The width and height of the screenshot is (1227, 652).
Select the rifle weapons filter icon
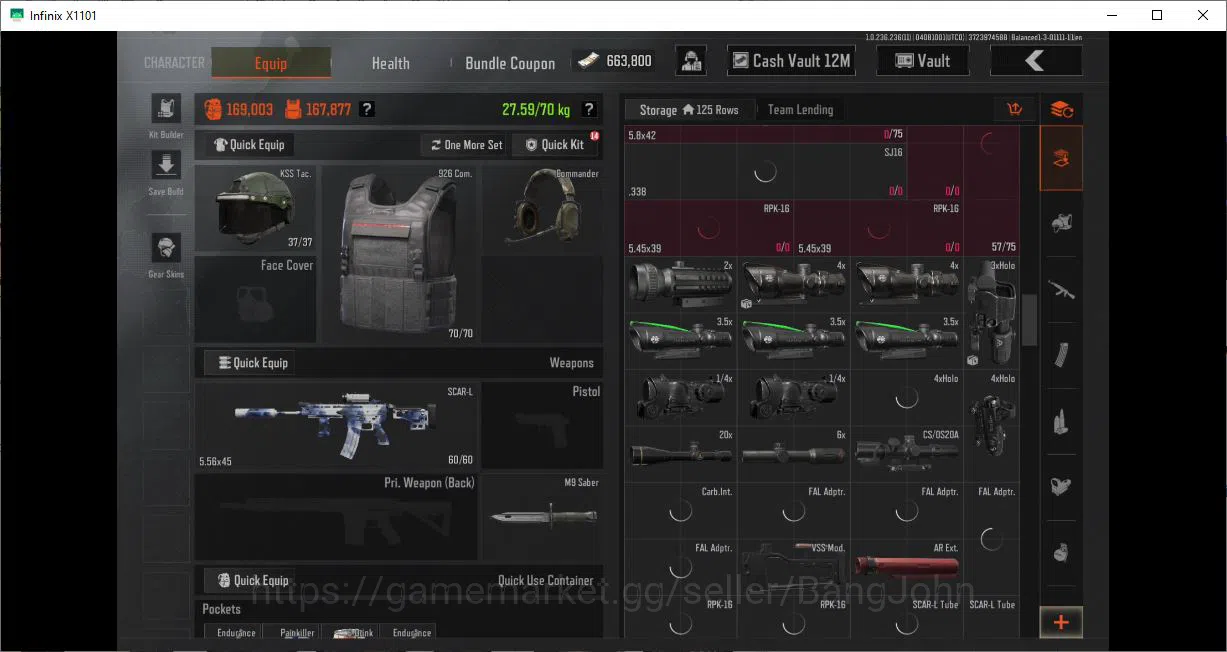tap(1061, 289)
